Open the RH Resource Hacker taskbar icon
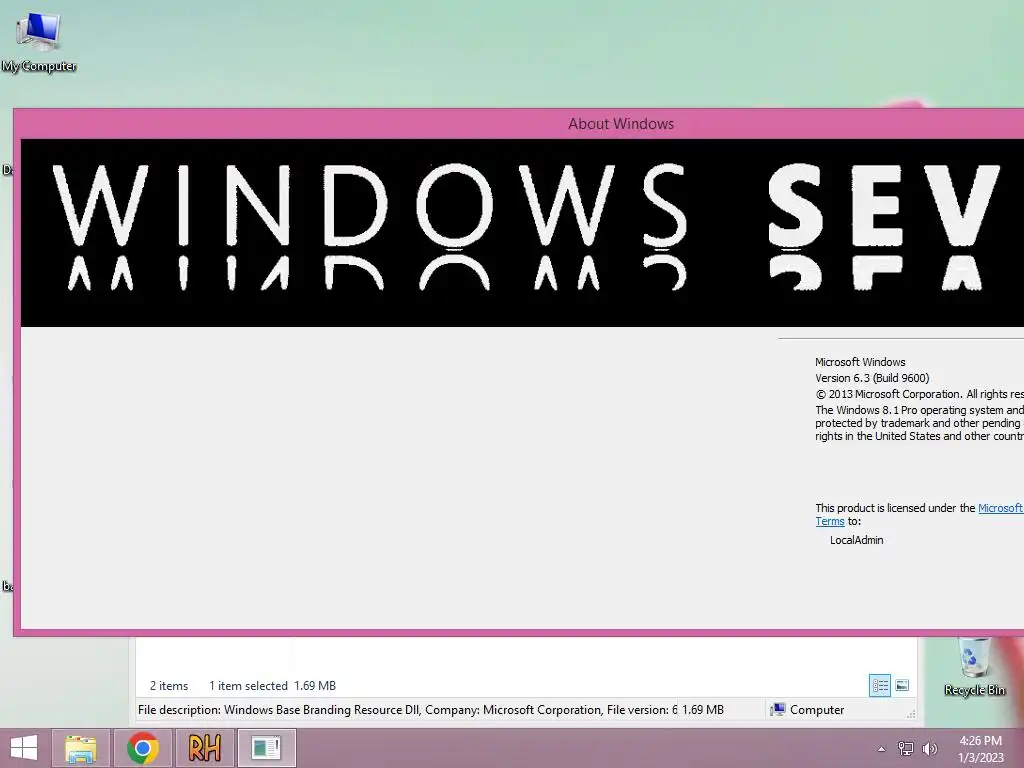The height and width of the screenshot is (768, 1024). (x=204, y=748)
